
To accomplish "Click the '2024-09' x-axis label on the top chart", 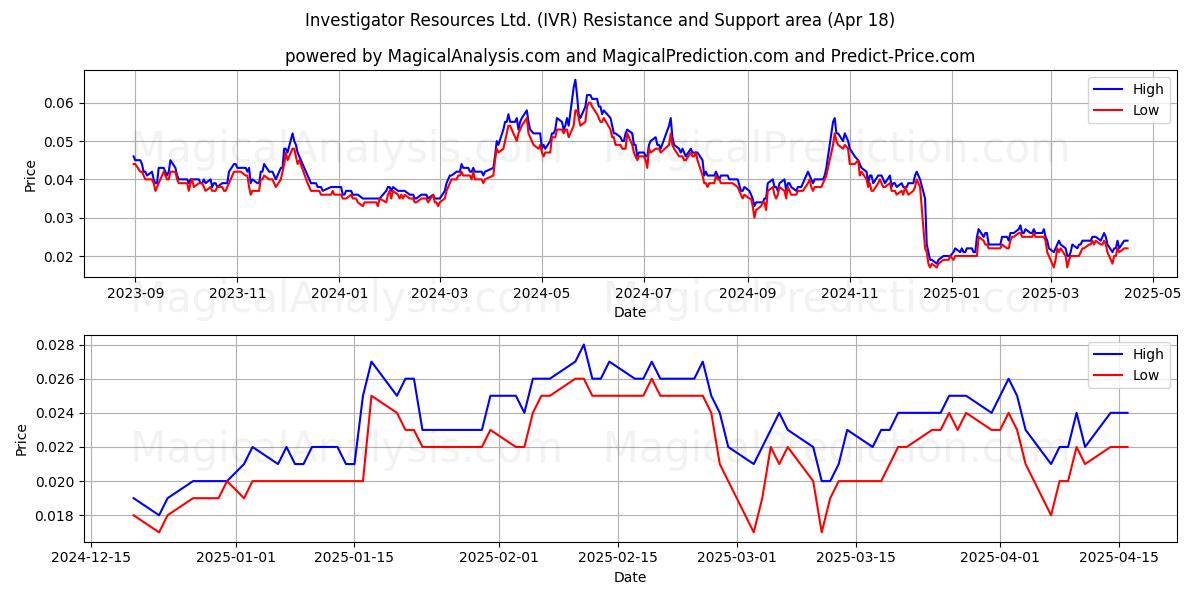I will click(x=747, y=294).
